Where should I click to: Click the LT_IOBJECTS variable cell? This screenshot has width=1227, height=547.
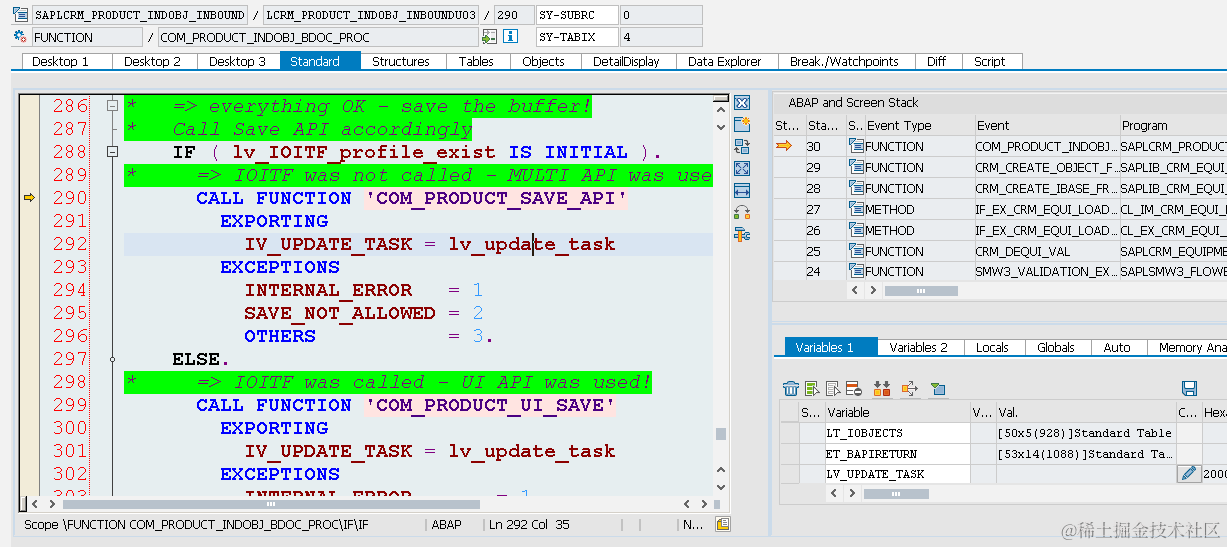(x=897, y=433)
